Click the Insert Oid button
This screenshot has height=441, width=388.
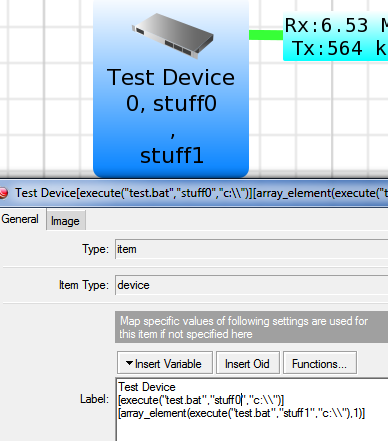coord(247,363)
